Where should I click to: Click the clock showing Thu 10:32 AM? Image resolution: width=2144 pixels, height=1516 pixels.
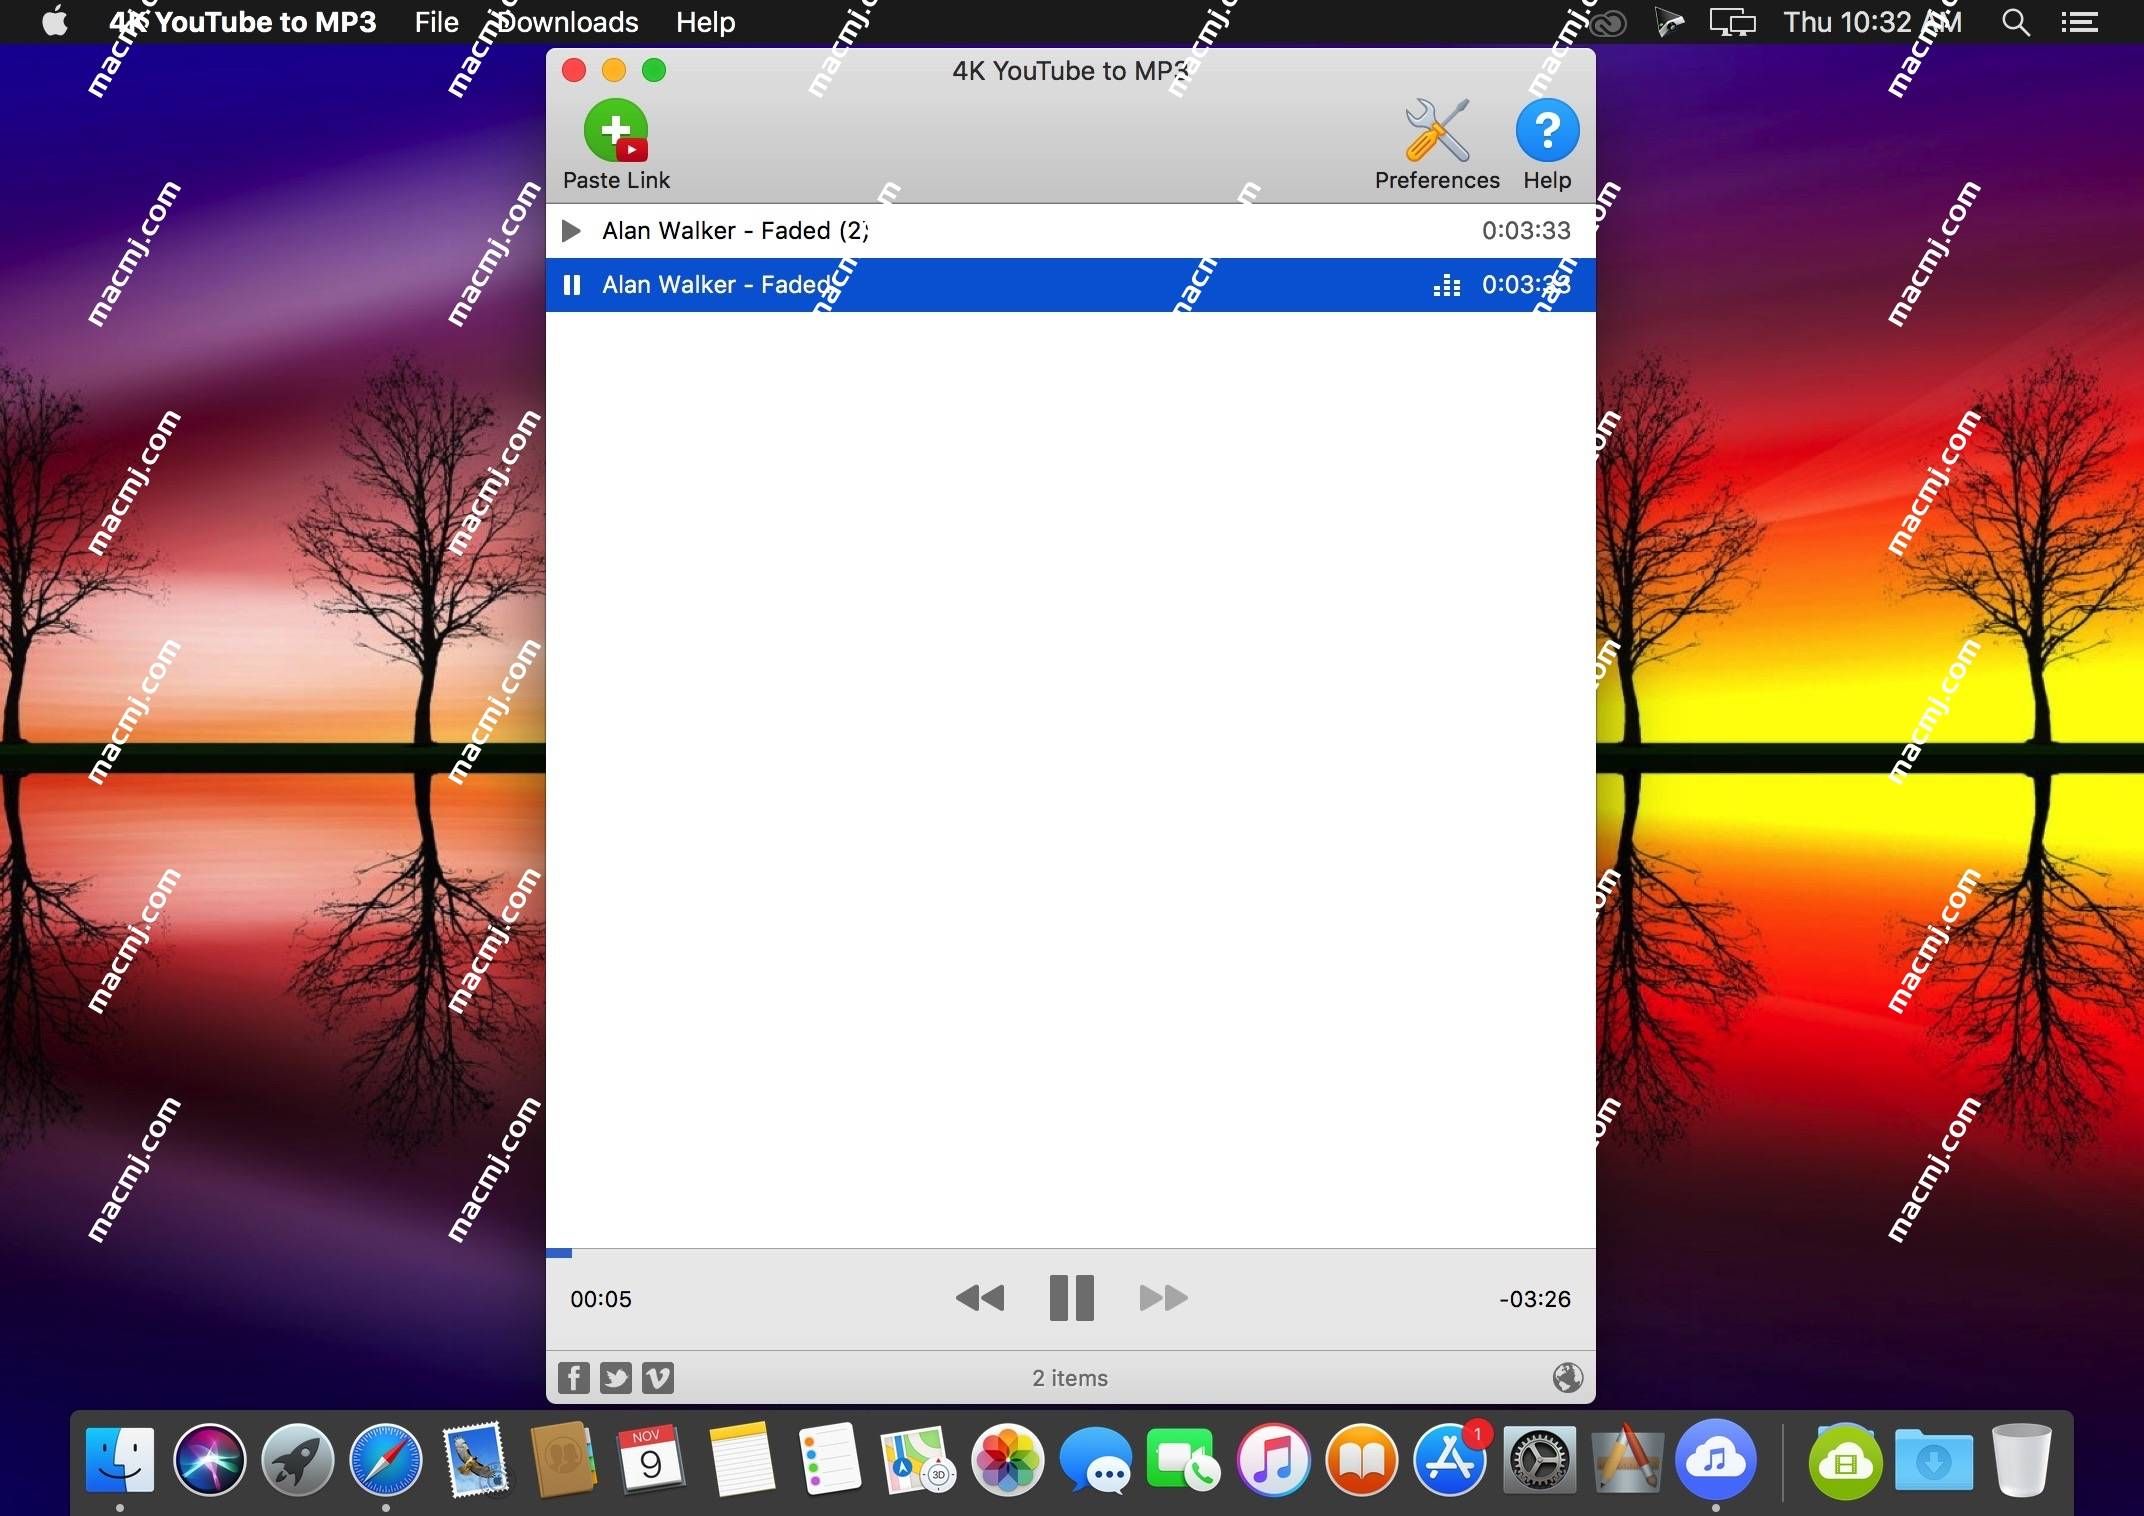[x=1872, y=22]
